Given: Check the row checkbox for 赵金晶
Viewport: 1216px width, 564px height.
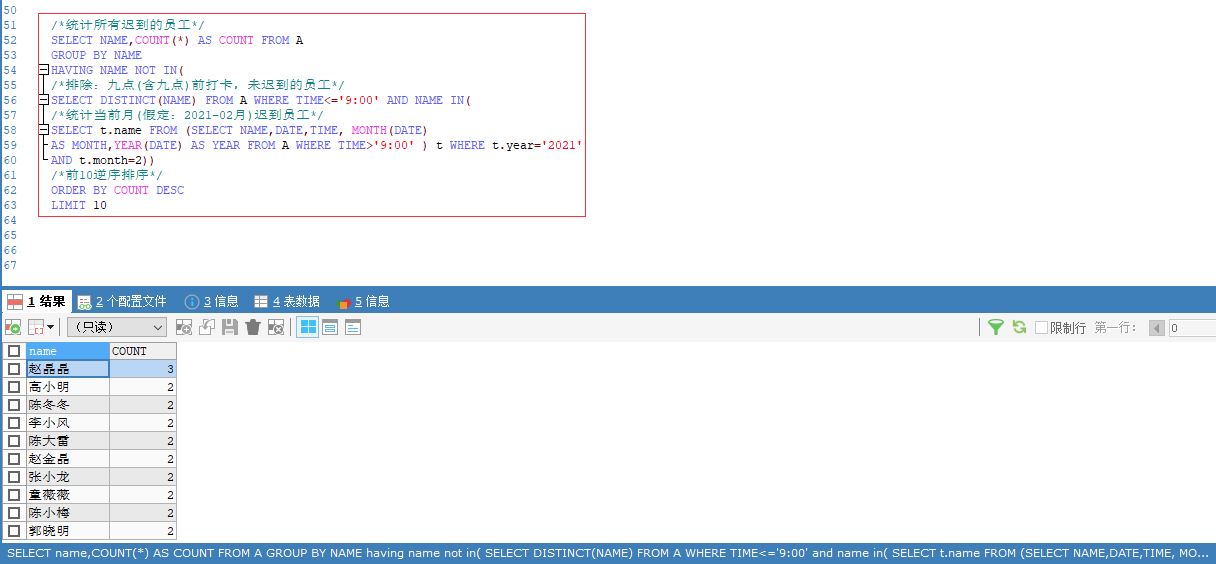Looking at the screenshot, I should 14,459.
